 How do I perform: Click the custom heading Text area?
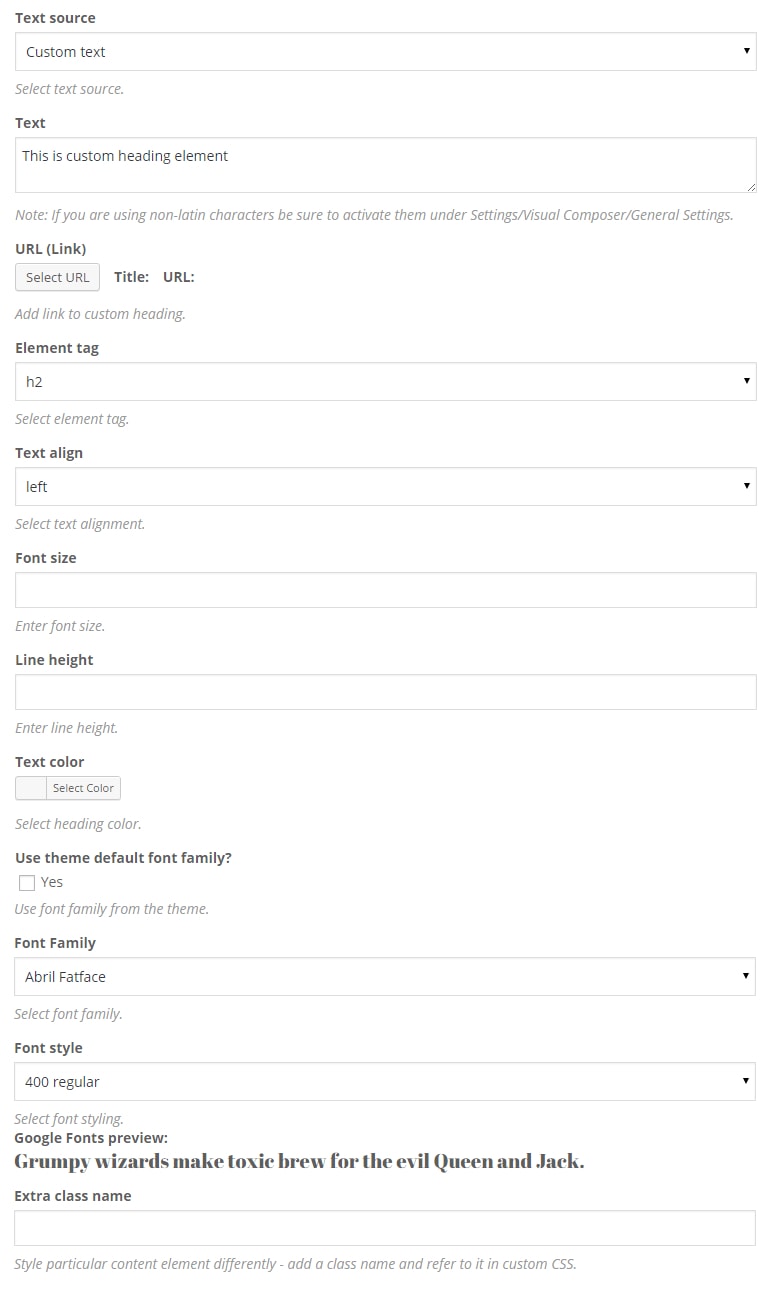coord(385,165)
